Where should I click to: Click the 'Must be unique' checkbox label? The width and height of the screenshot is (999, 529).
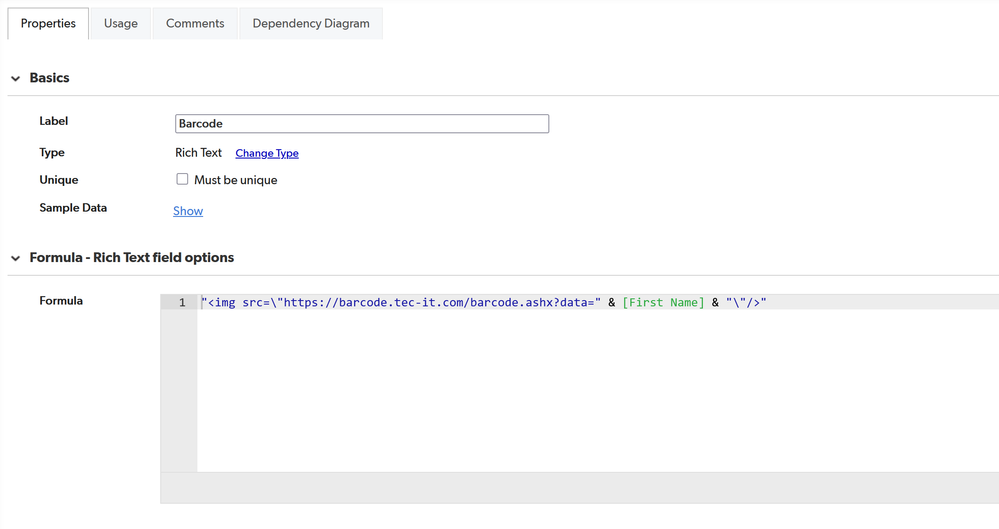coord(235,181)
